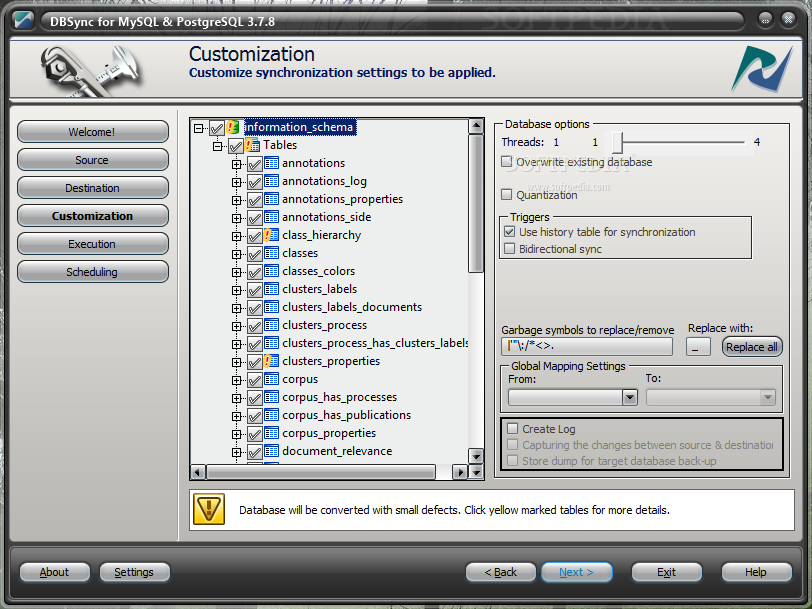Click the clusters_labels_documents table icon

pos(271,307)
